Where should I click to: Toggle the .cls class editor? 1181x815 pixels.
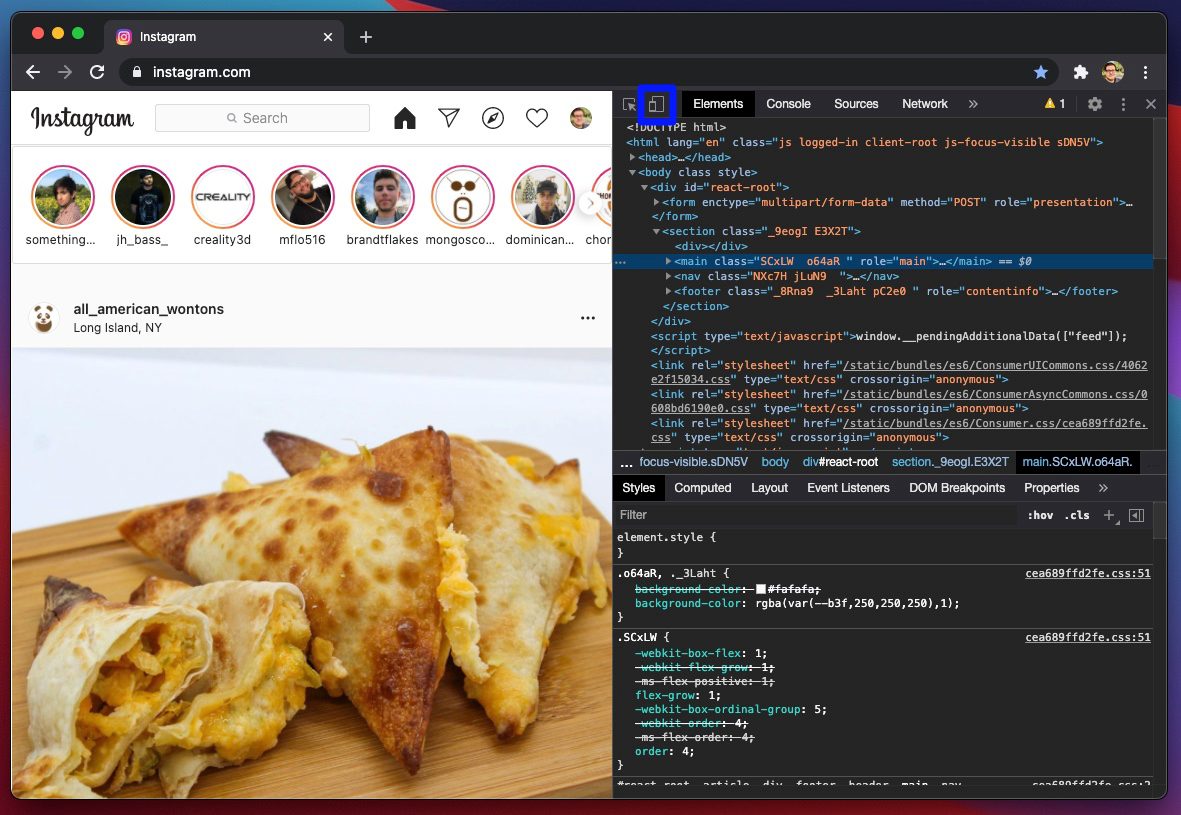(x=1077, y=515)
